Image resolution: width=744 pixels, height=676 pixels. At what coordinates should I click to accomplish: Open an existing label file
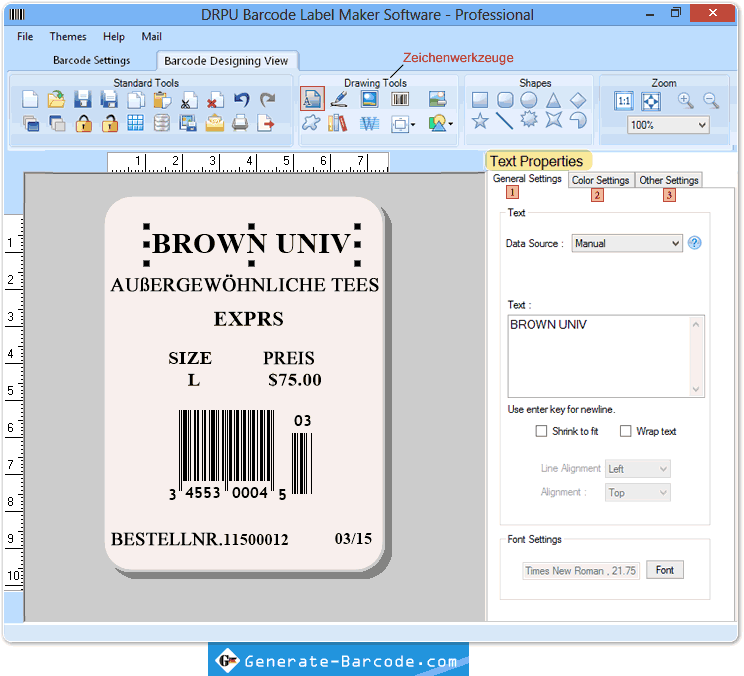click(56, 100)
